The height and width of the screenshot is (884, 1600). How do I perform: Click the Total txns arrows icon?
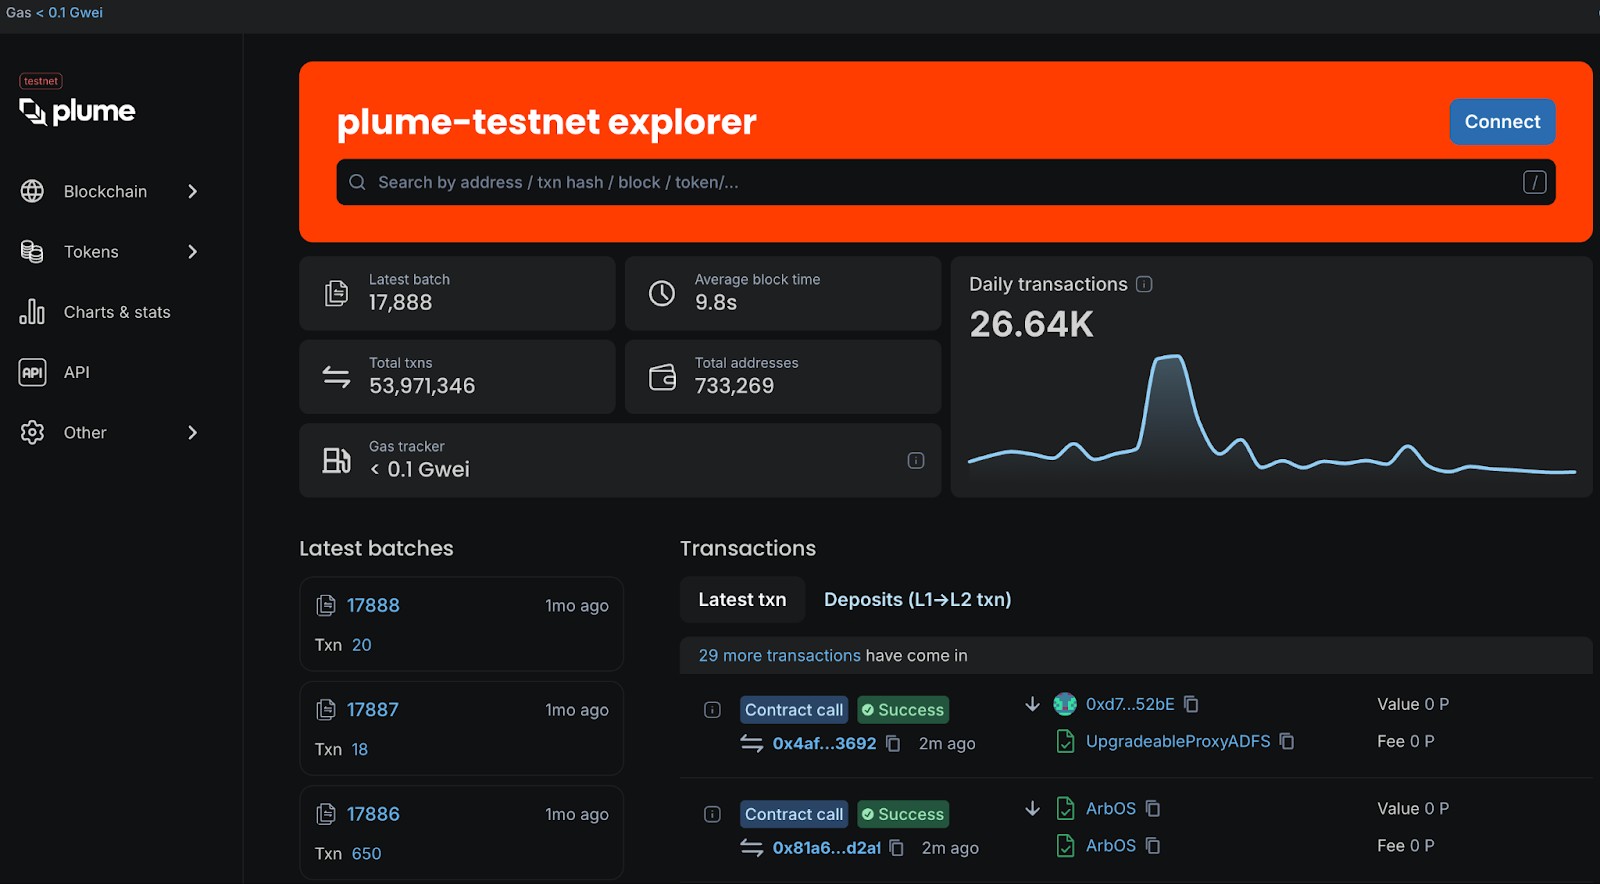336,377
